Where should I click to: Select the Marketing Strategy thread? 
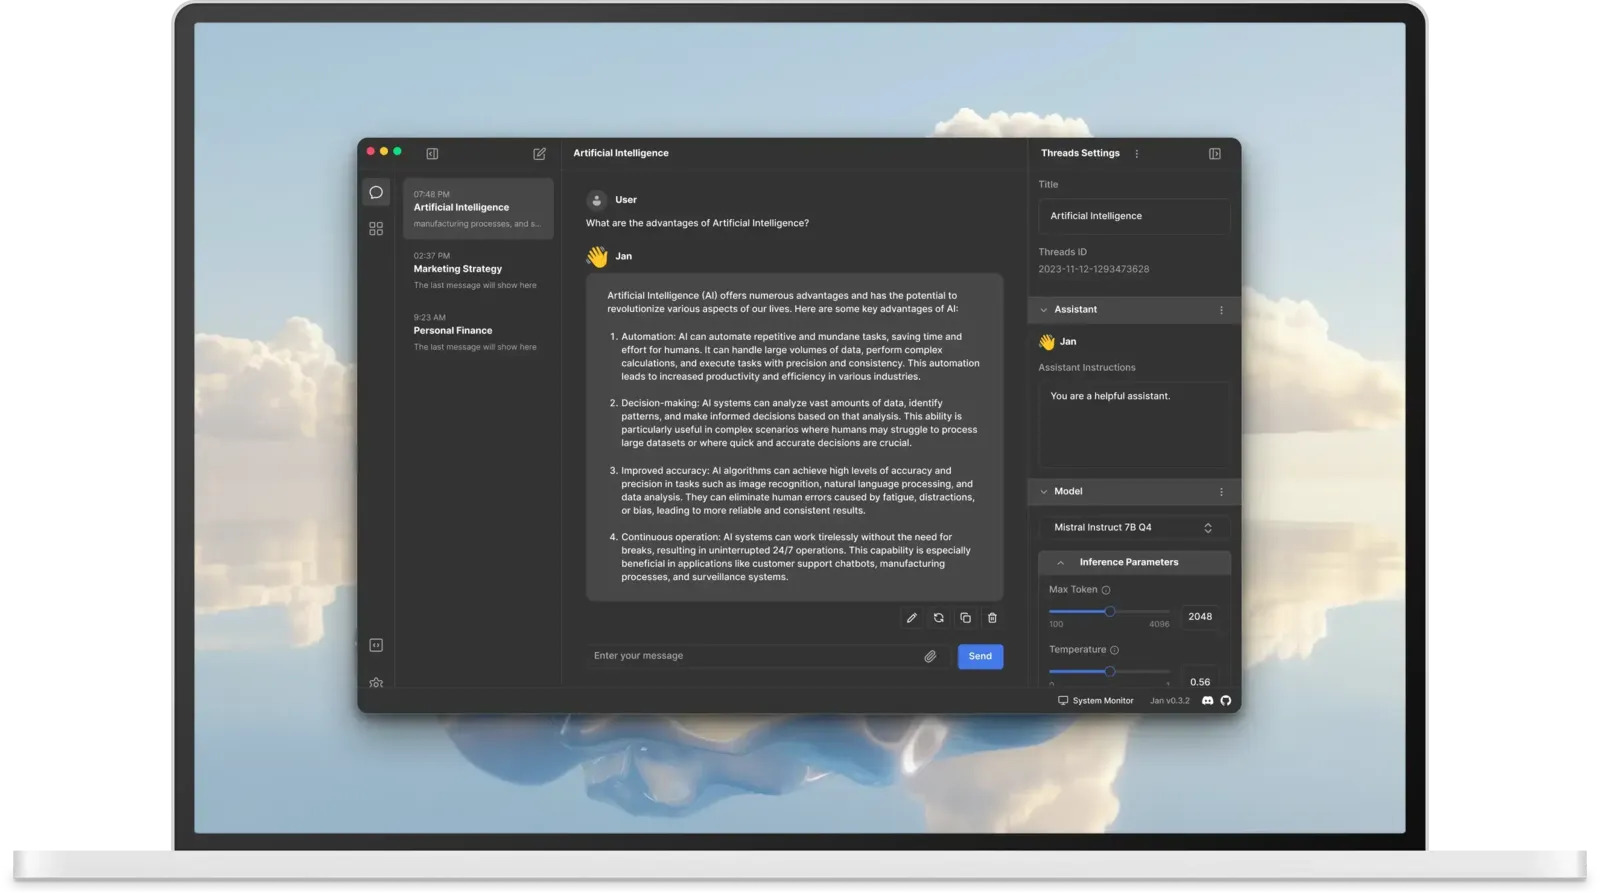tap(478, 270)
